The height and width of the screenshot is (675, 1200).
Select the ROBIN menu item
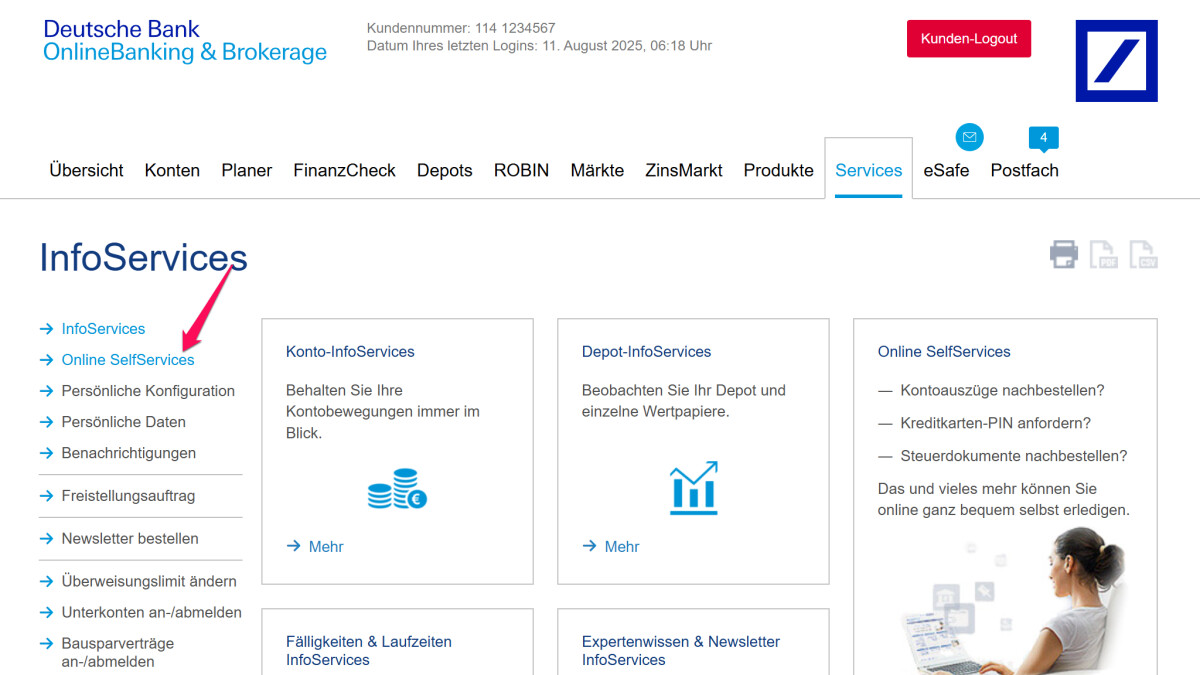[521, 170]
